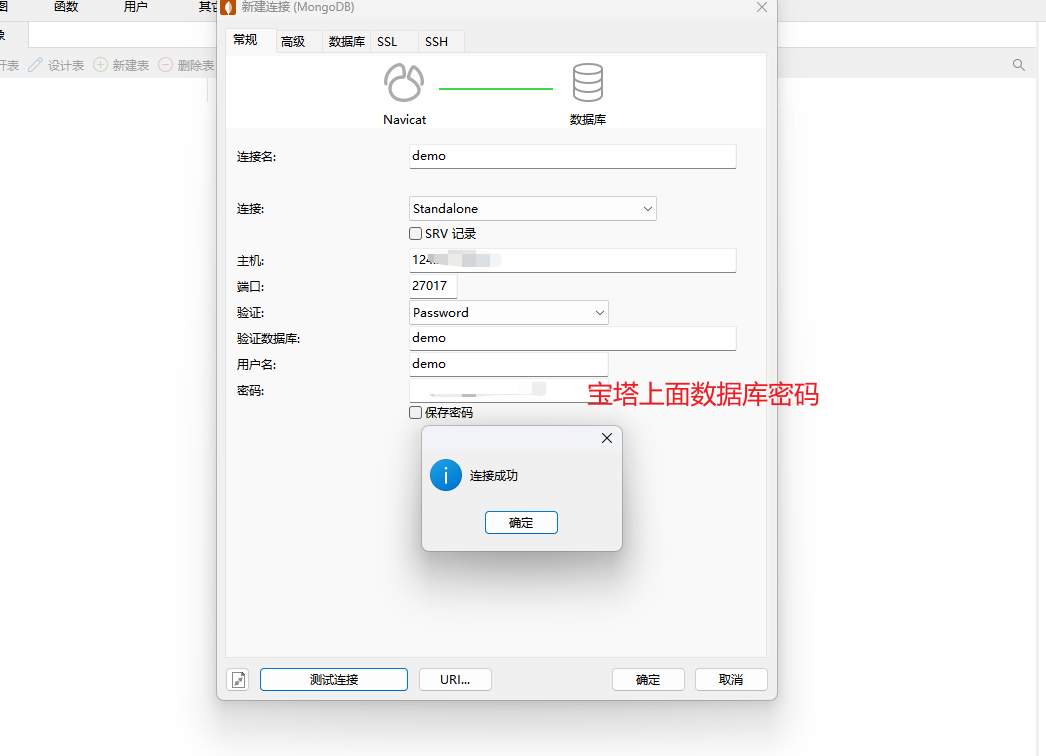The height and width of the screenshot is (756, 1046).
Task: Confirm 连接成功 popup with 确定
Action: pyautogui.click(x=521, y=522)
